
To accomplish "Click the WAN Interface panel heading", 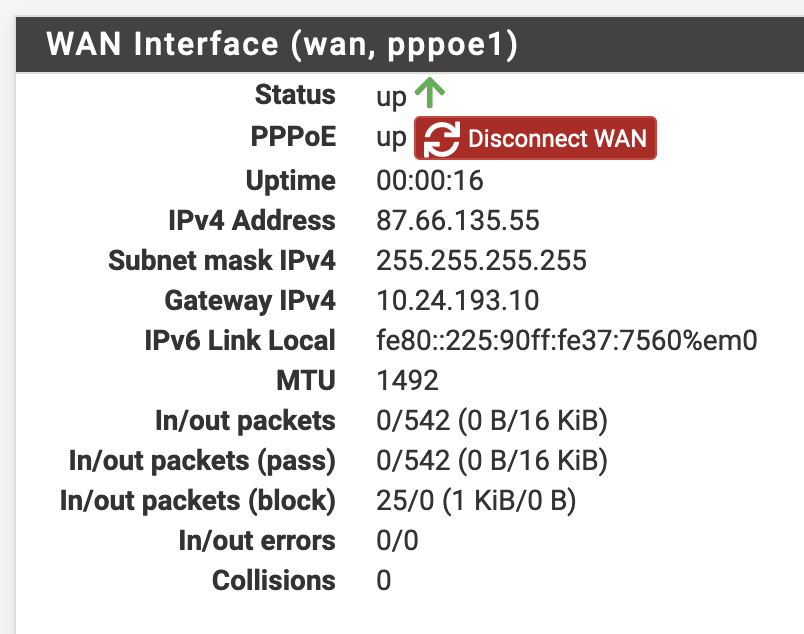I will (288, 45).
